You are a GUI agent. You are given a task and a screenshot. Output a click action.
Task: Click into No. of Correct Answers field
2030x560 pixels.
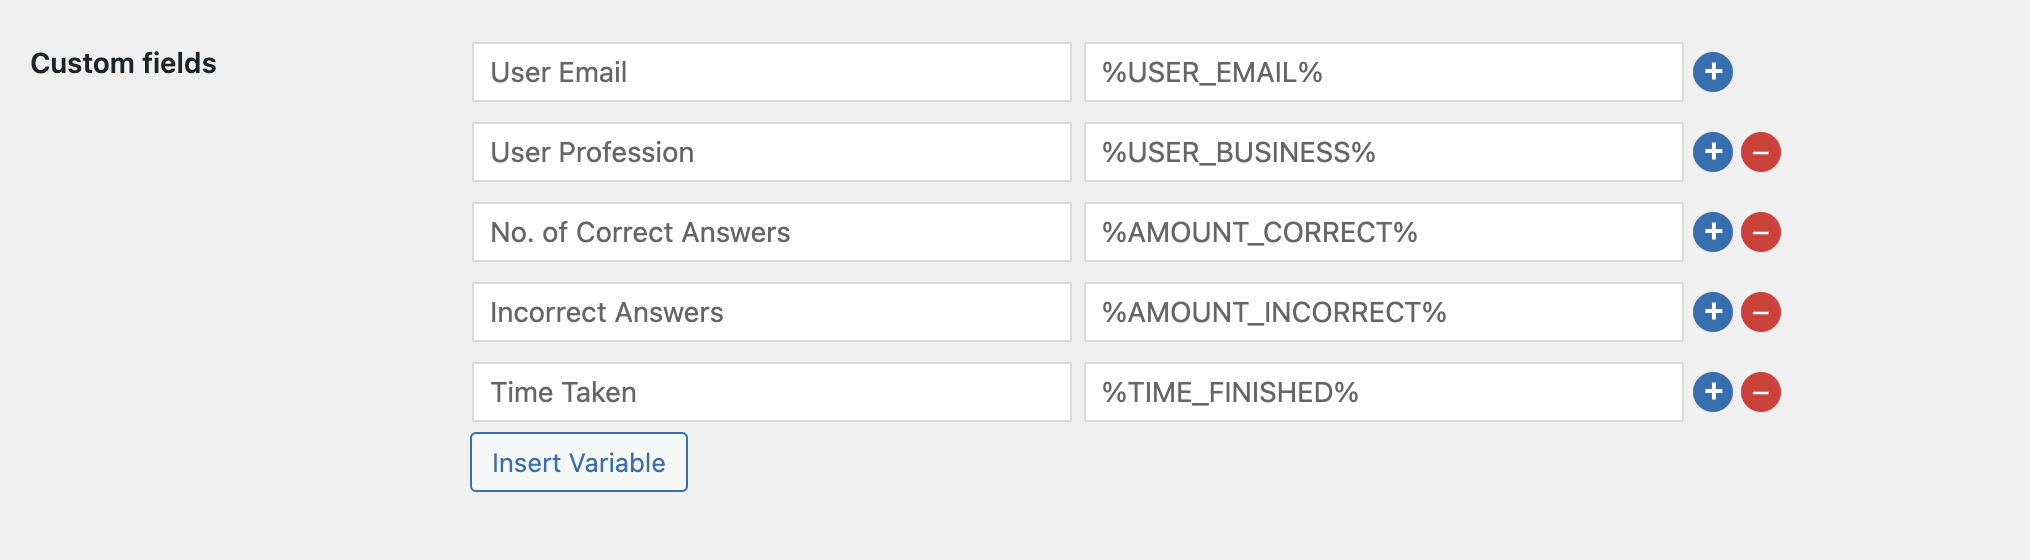coord(771,232)
